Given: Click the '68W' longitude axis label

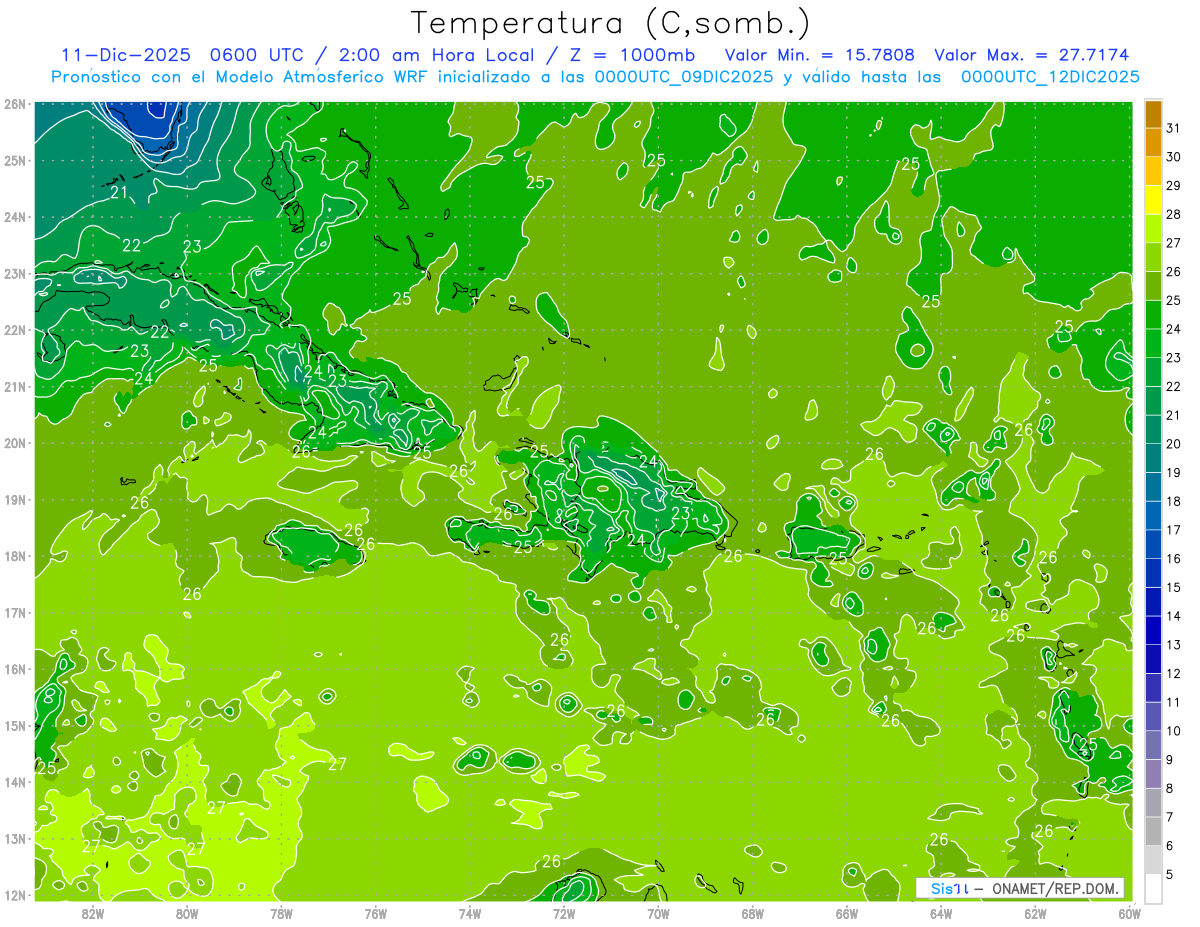Looking at the screenshot, I should click(753, 913).
